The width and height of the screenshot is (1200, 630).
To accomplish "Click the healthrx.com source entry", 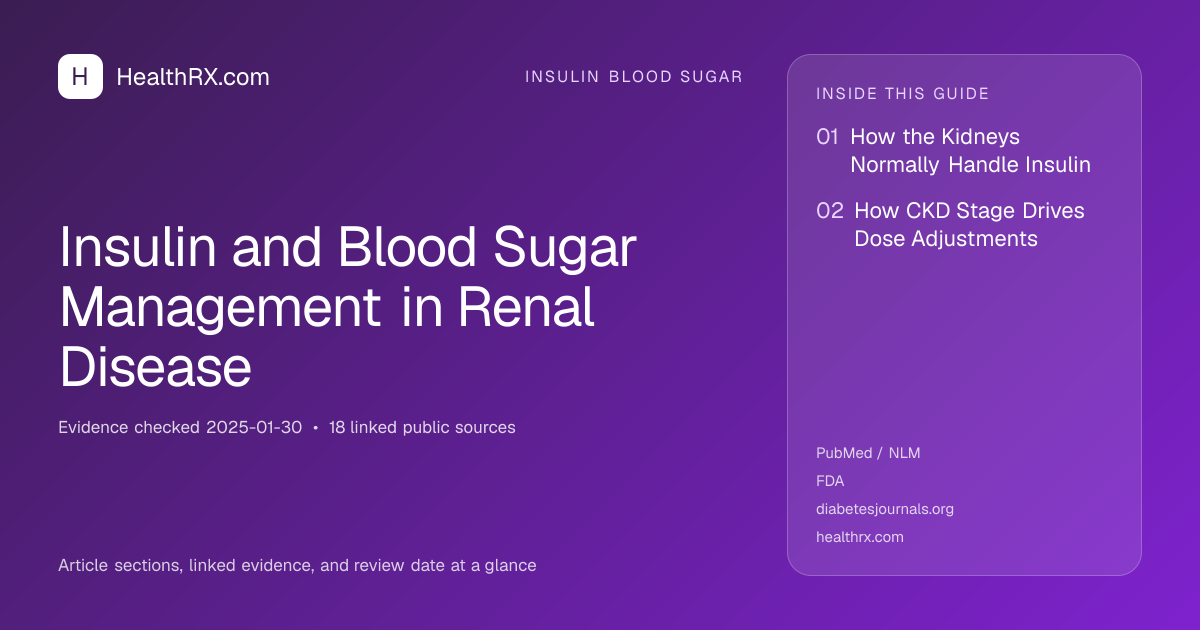I will click(860, 537).
